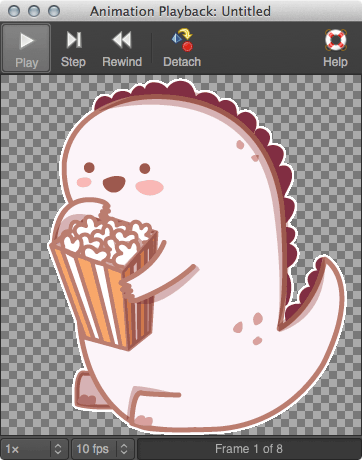Screen dimensions: 362x460
Task: Open the 10 fps speed dropdown
Action: tap(103, 449)
